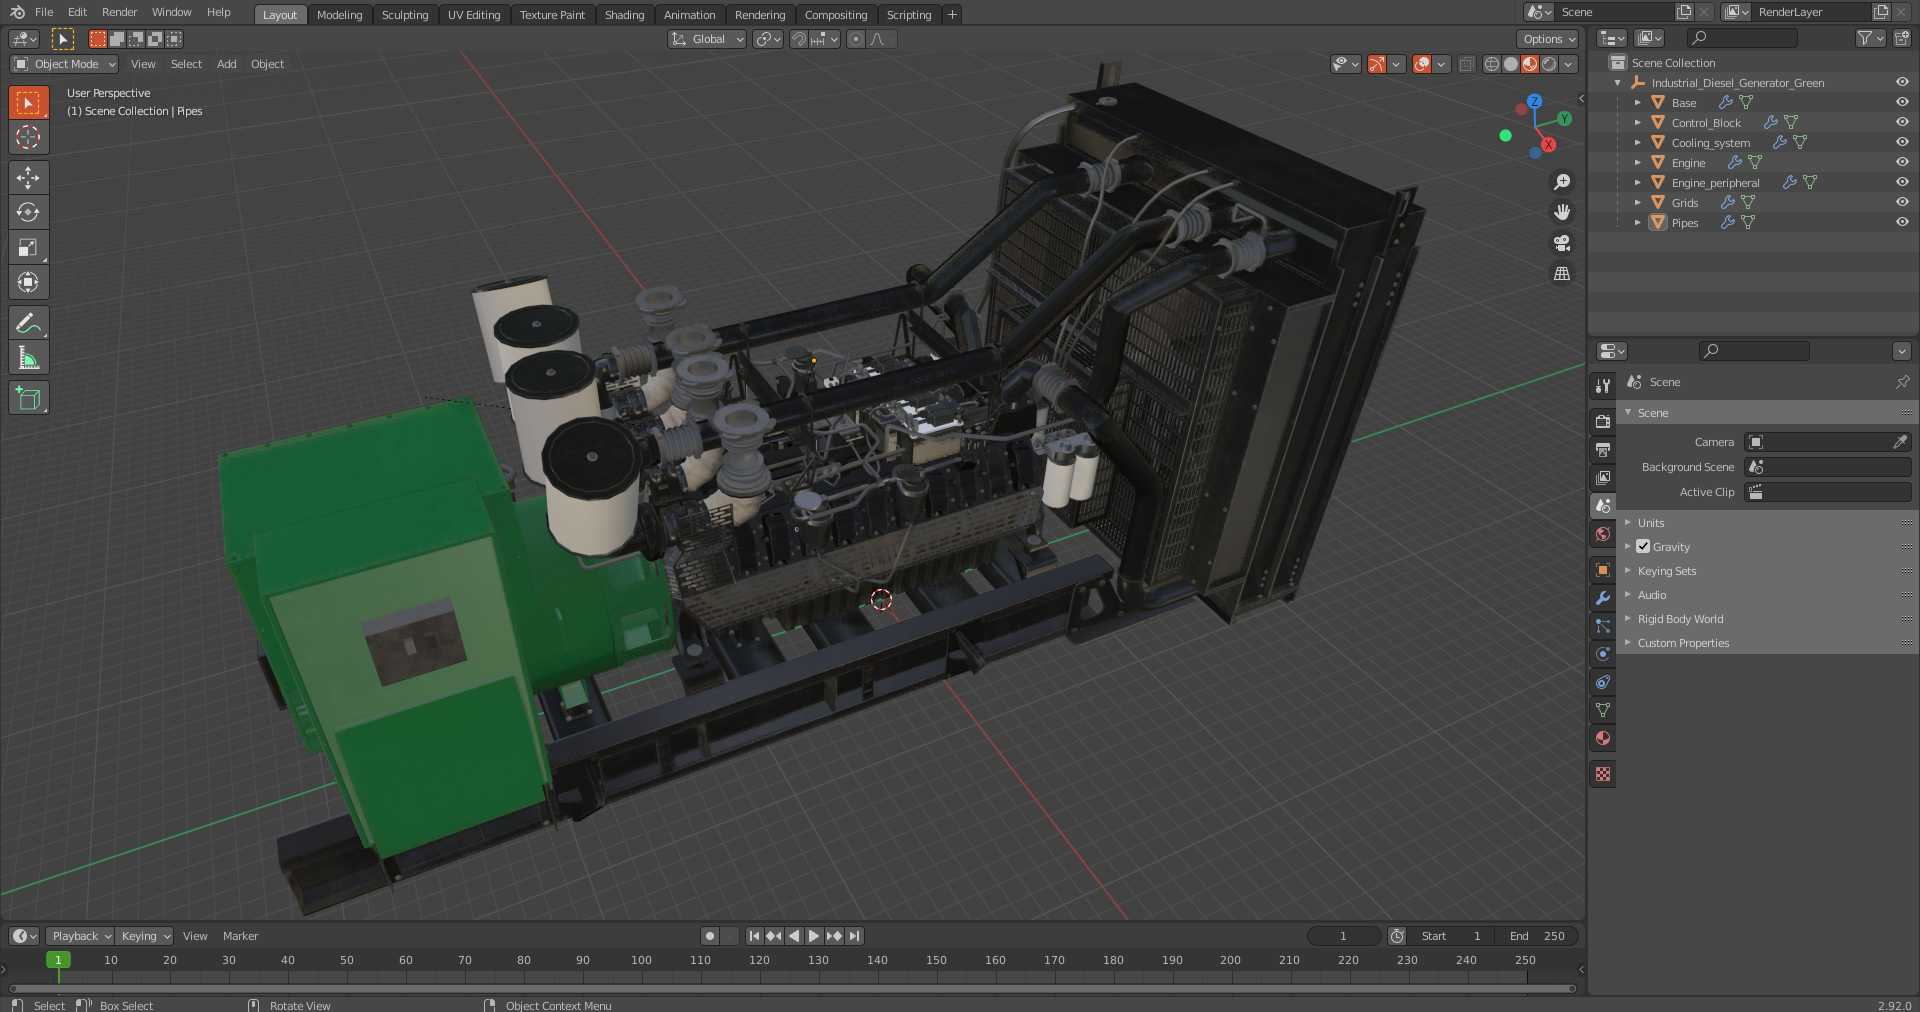The width and height of the screenshot is (1920, 1012).
Task: Click the End frame 250 field
Action: pos(1538,936)
